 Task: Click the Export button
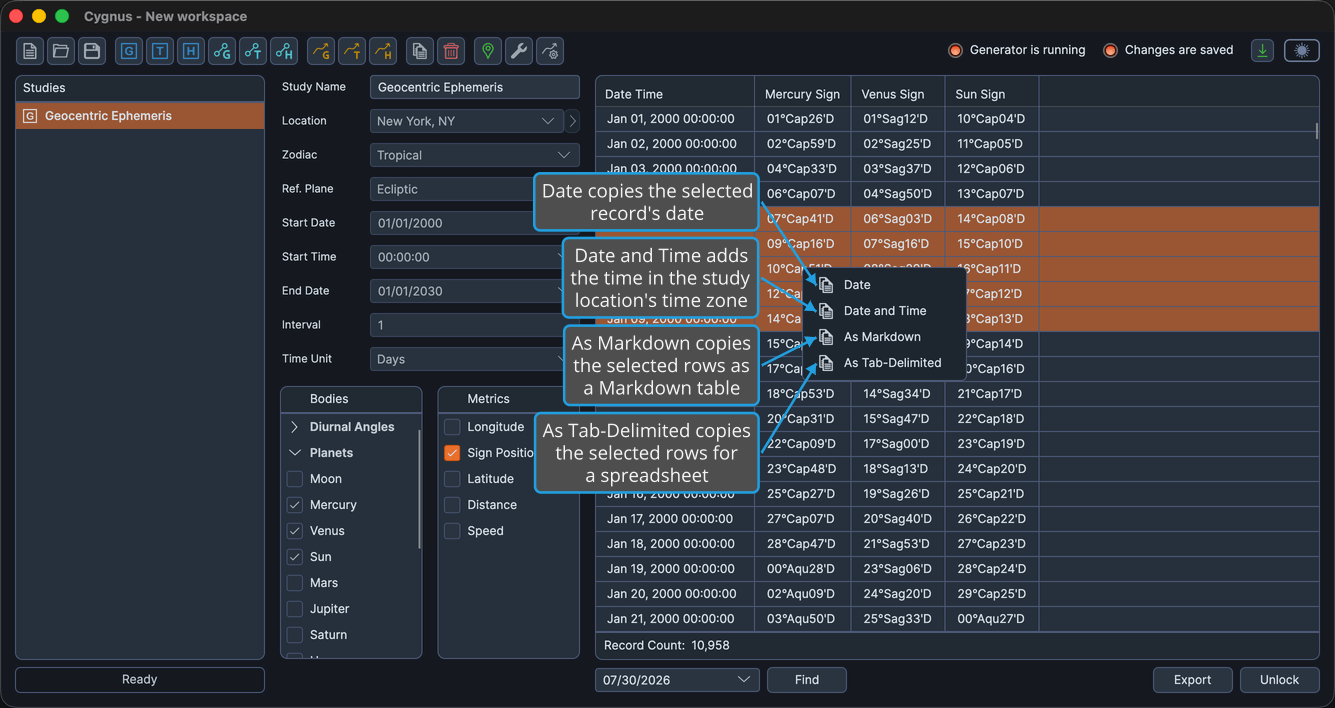point(1192,680)
